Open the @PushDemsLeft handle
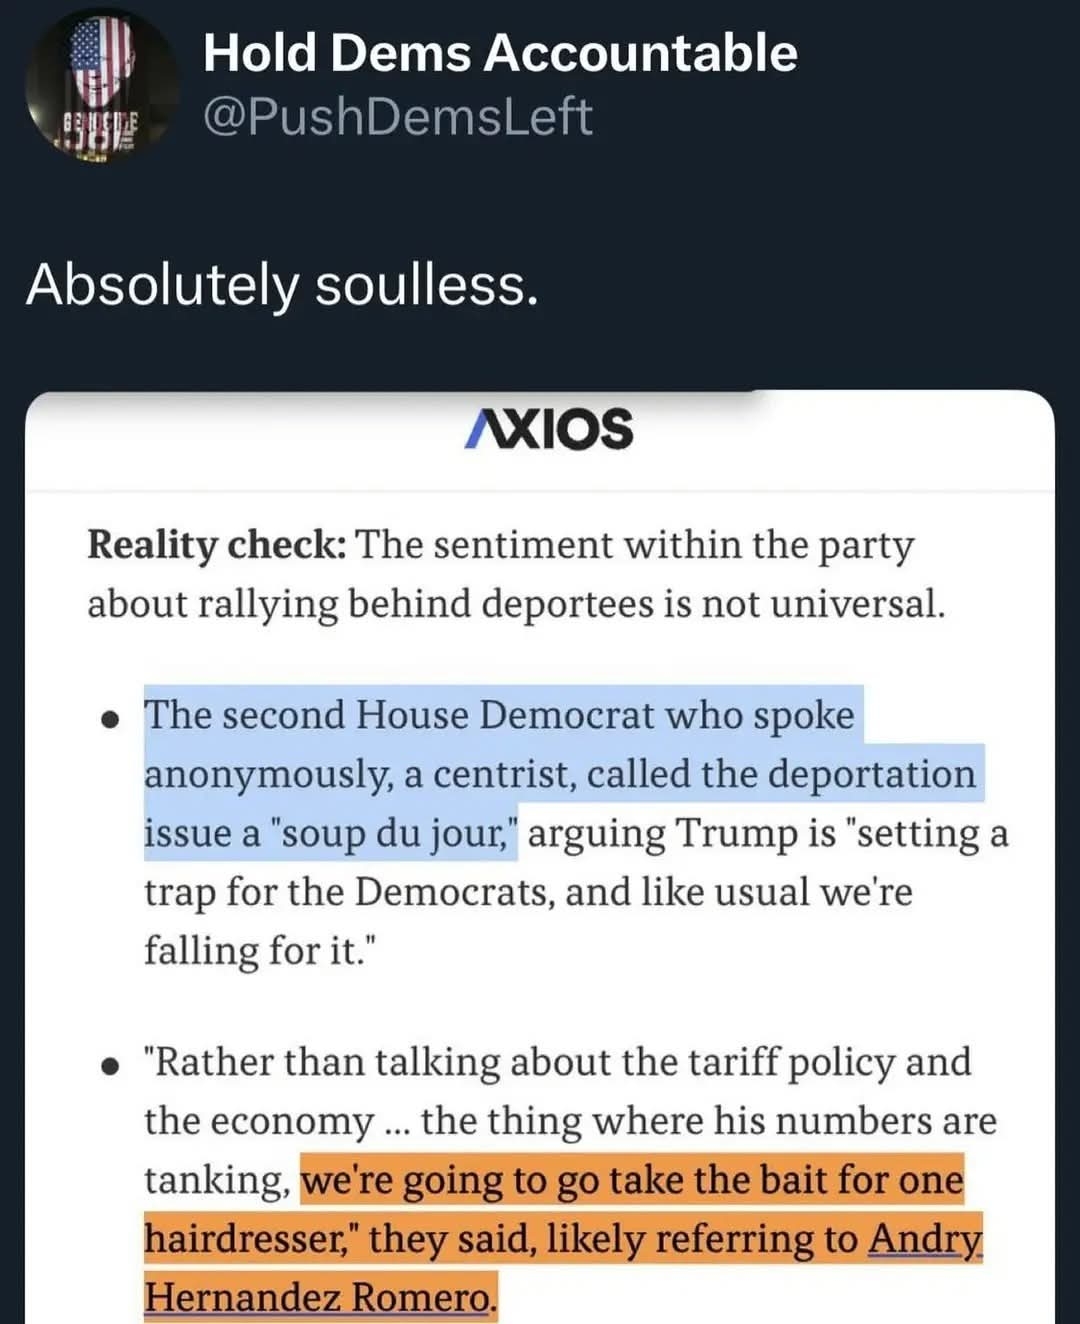The width and height of the screenshot is (1080, 1324). tap(397, 117)
